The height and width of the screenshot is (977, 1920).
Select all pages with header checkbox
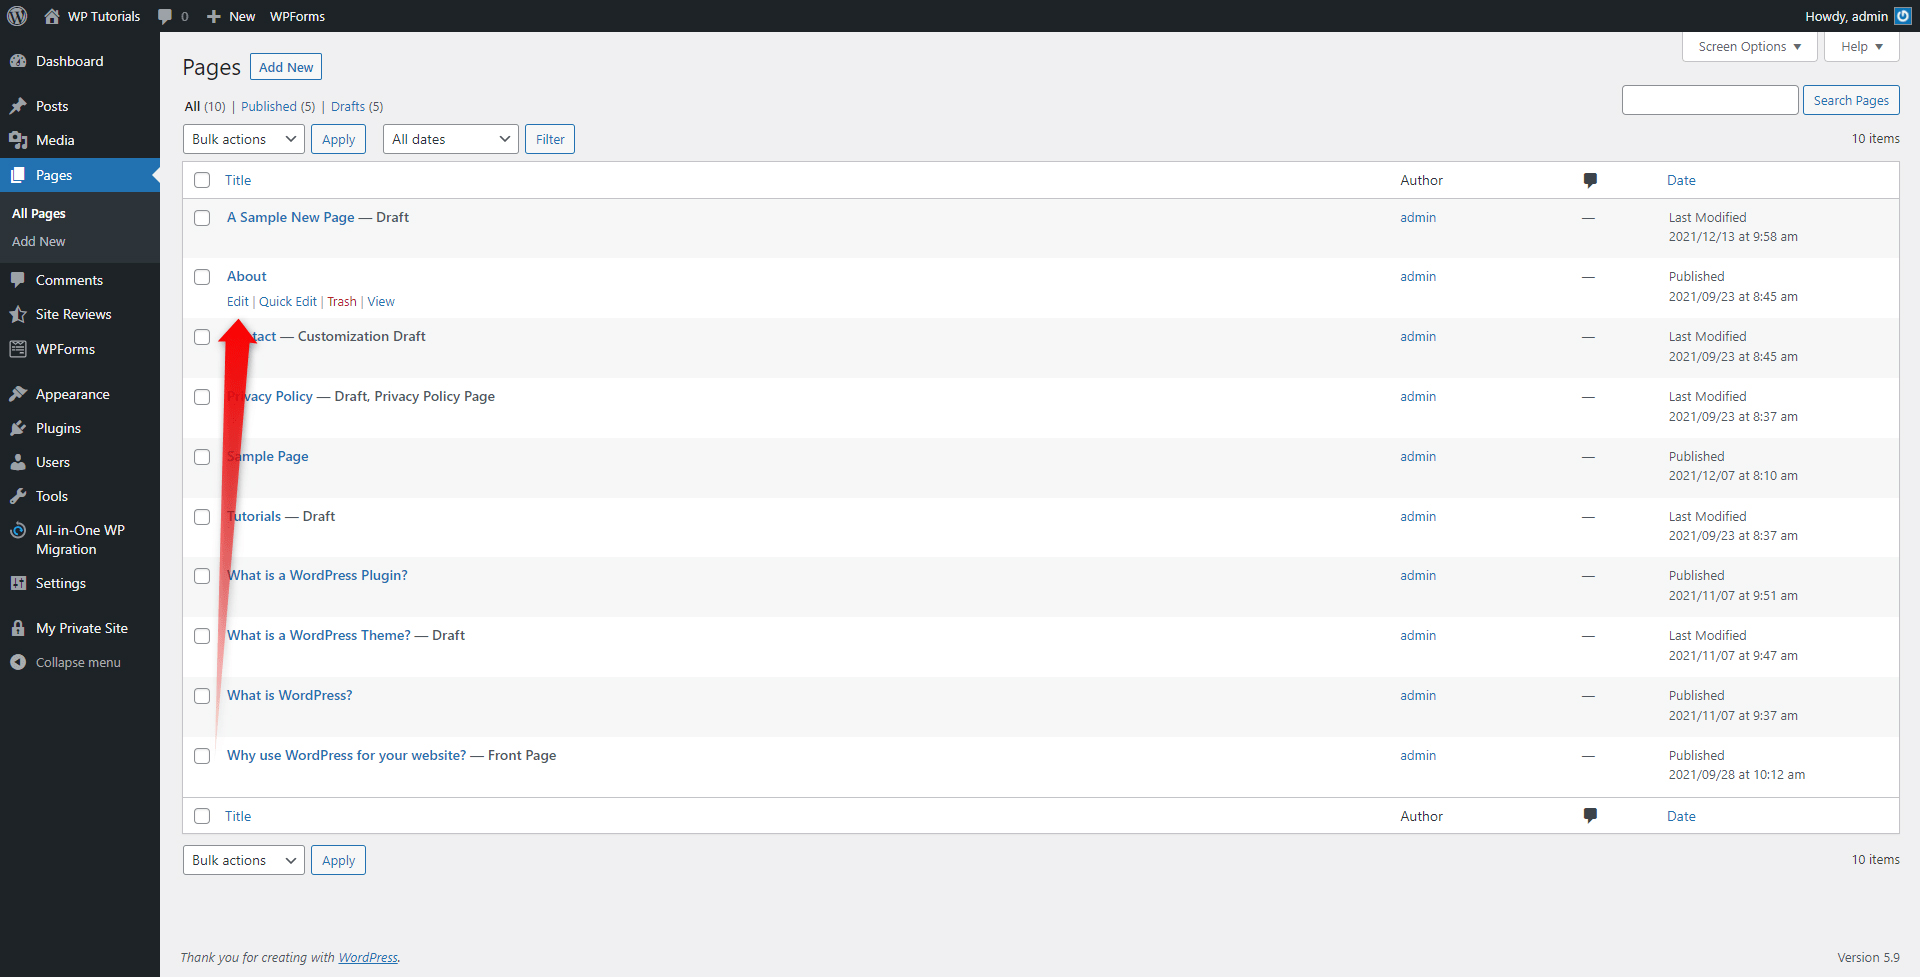(202, 180)
